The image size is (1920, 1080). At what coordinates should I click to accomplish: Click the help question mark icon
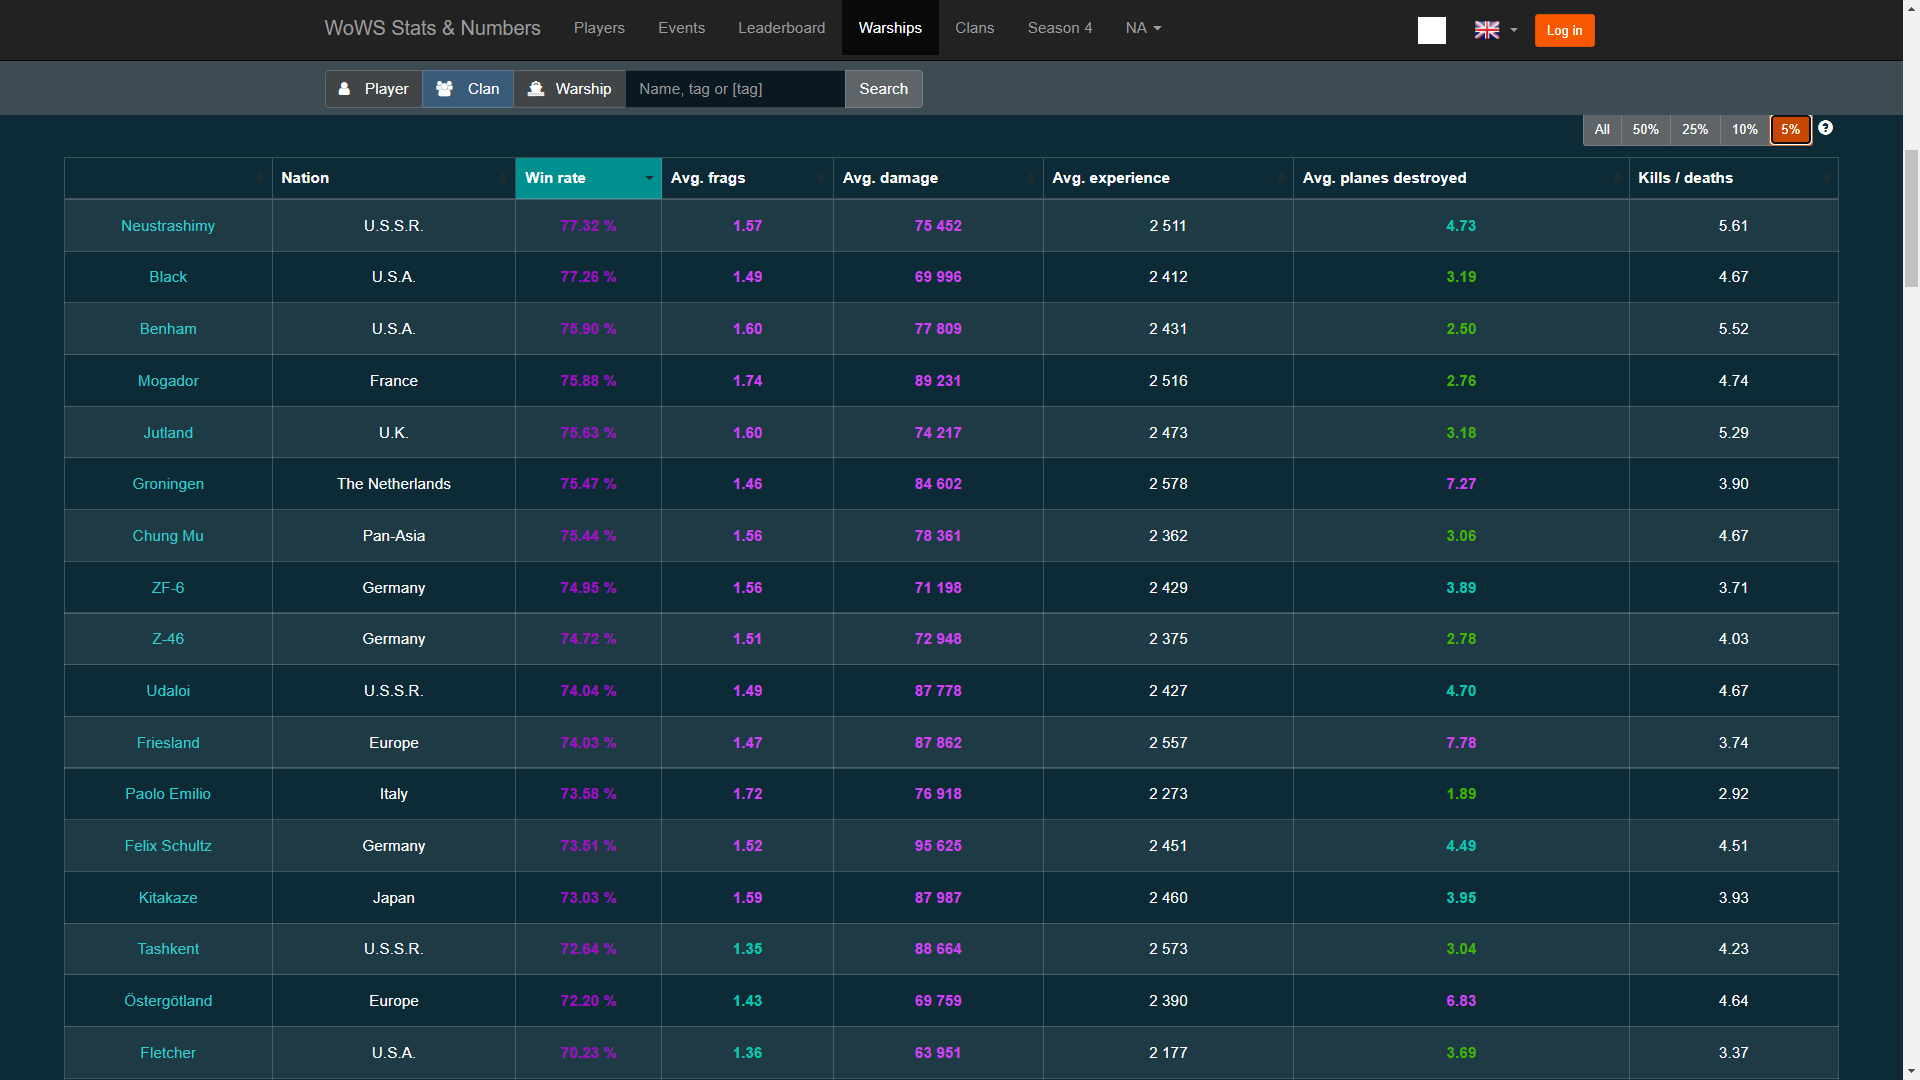1825,128
